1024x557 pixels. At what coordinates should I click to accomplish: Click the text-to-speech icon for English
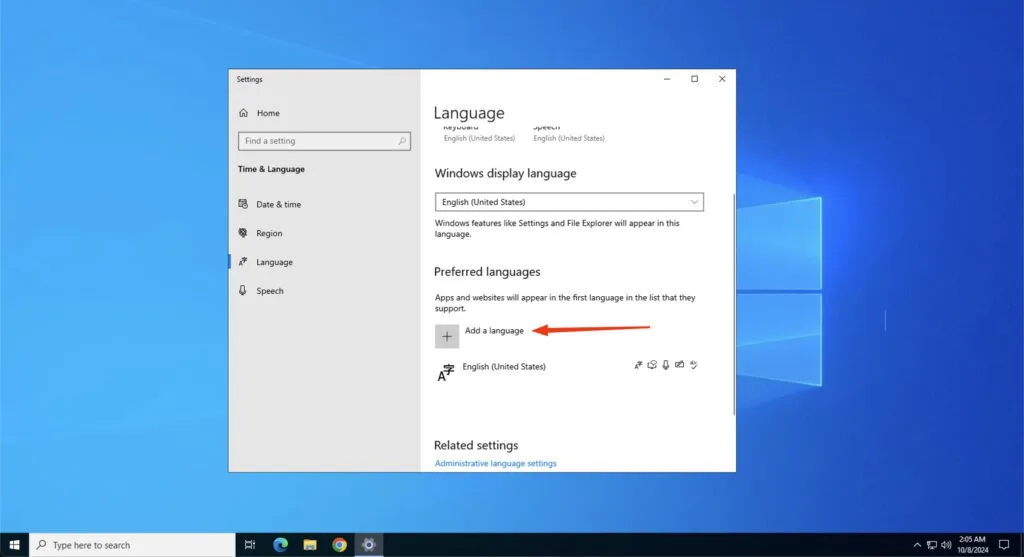pos(652,365)
